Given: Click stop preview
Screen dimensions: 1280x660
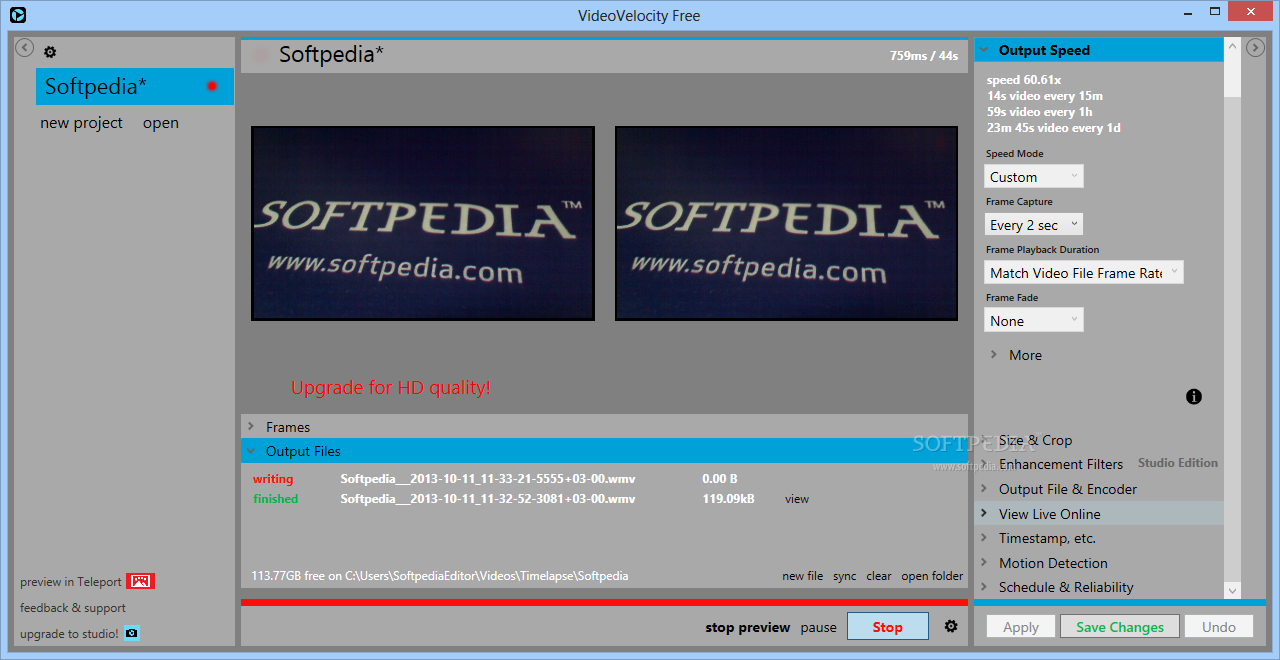Looking at the screenshot, I should pos(748,628).
